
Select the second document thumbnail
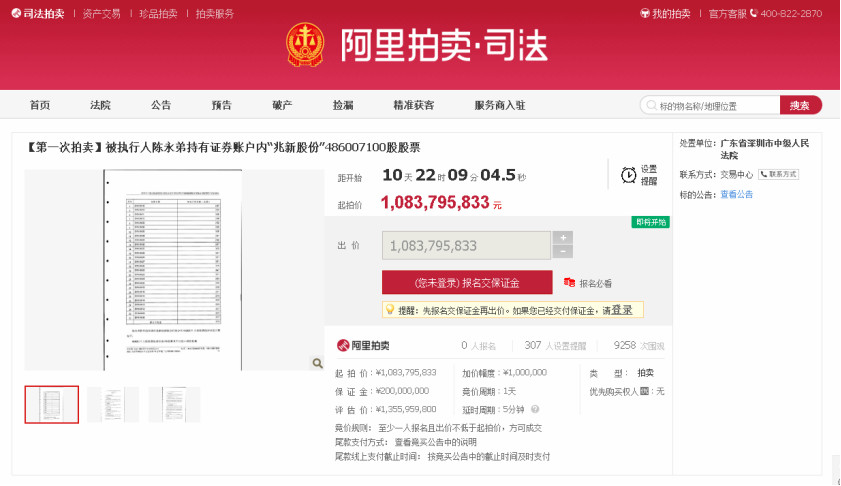click(x=113, y=404)
